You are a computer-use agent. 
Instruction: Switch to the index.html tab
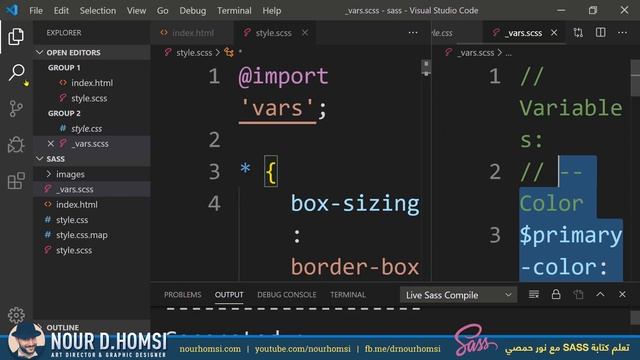192,33
